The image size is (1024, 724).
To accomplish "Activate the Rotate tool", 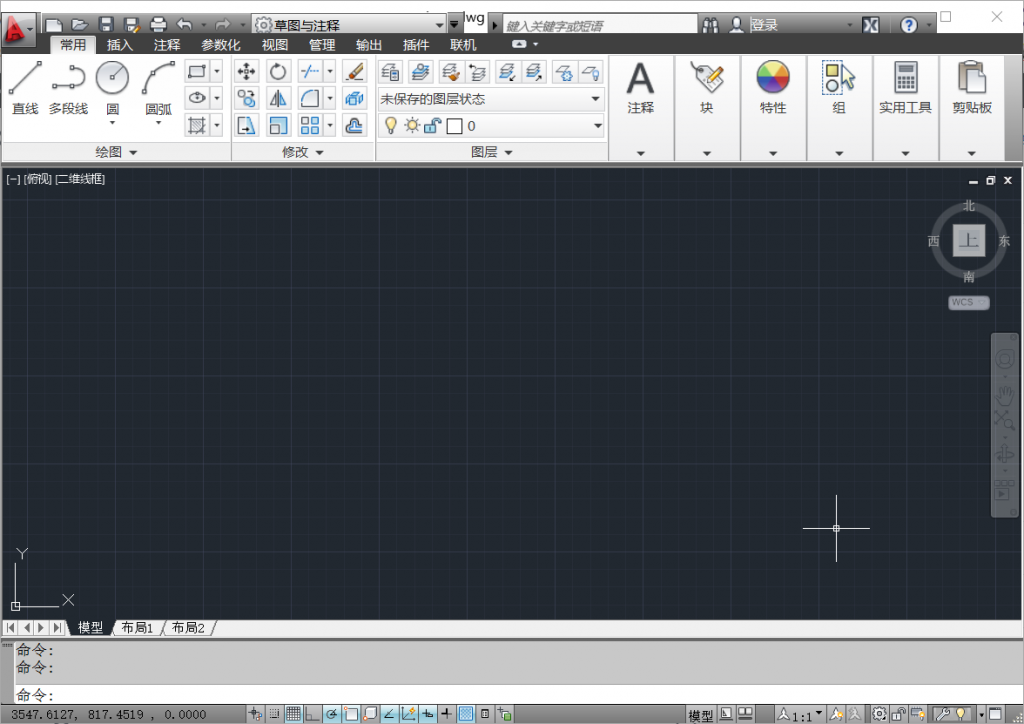I will tap(278, 71).
